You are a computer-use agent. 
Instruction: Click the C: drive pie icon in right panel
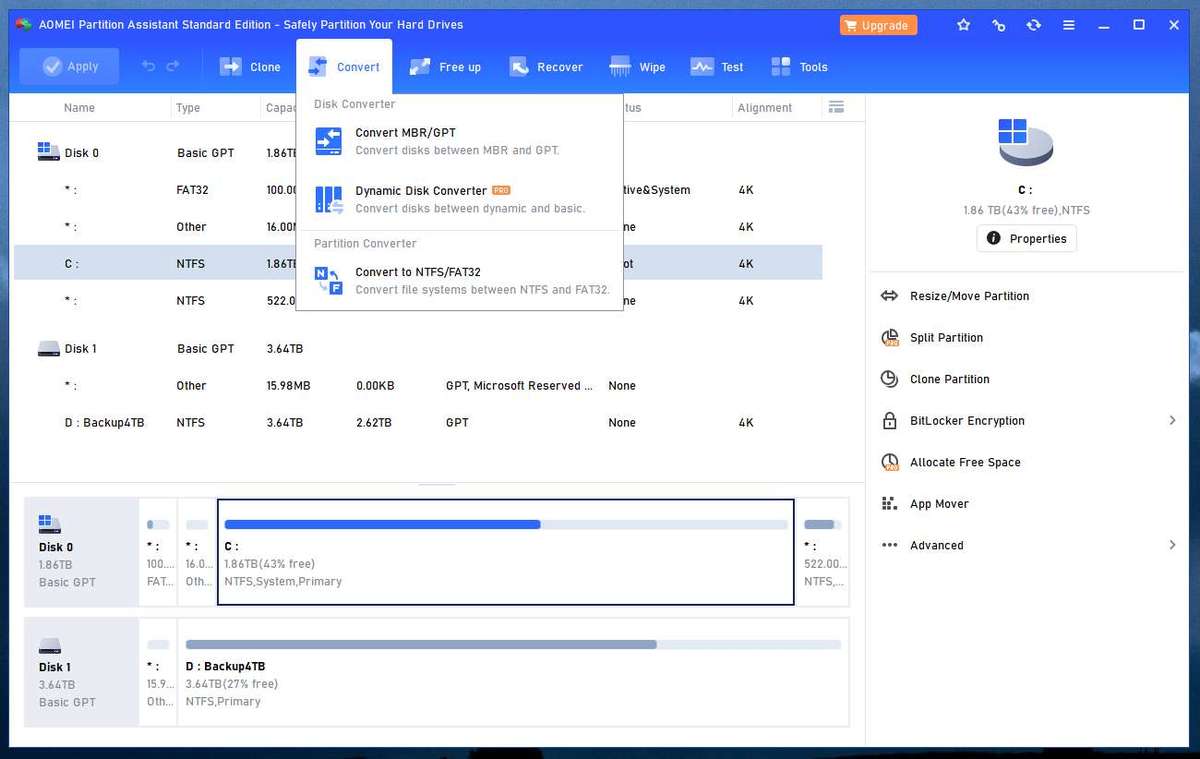[1025, 142]
